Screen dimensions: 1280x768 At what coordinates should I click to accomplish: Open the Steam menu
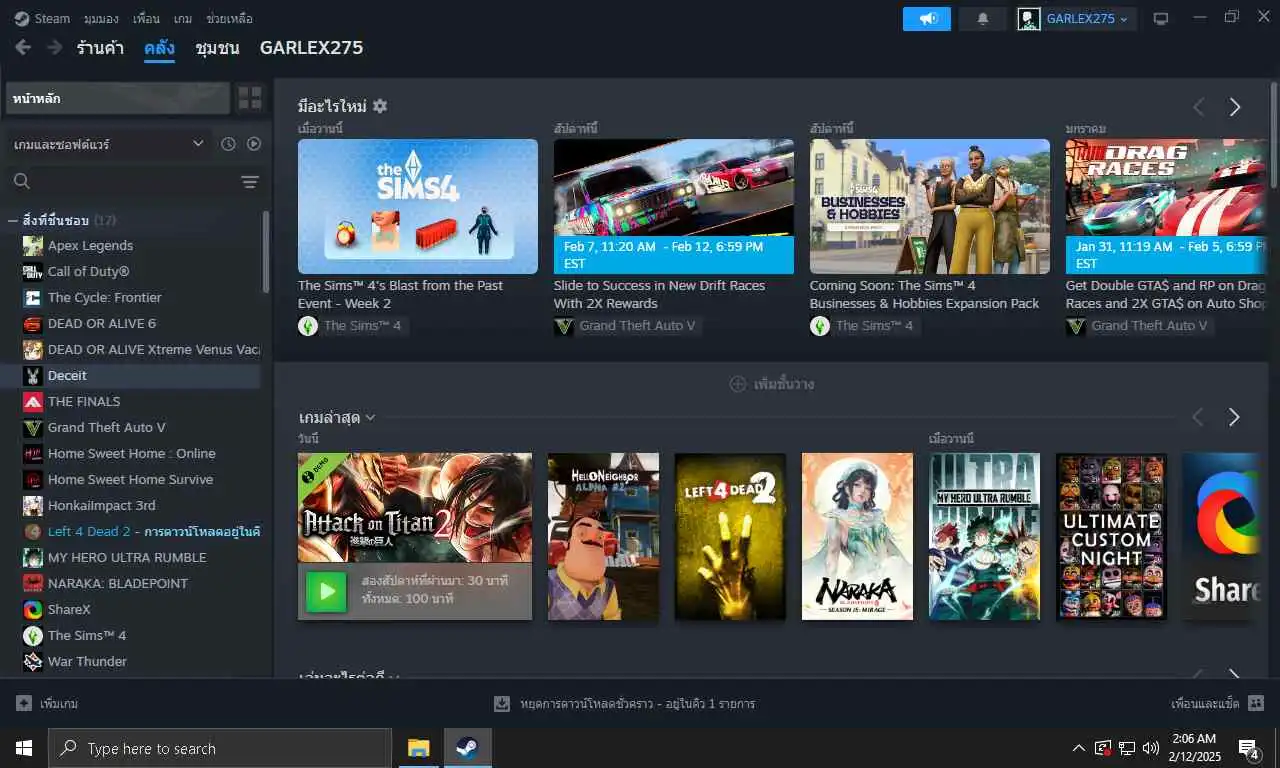(x=43, y=19)
